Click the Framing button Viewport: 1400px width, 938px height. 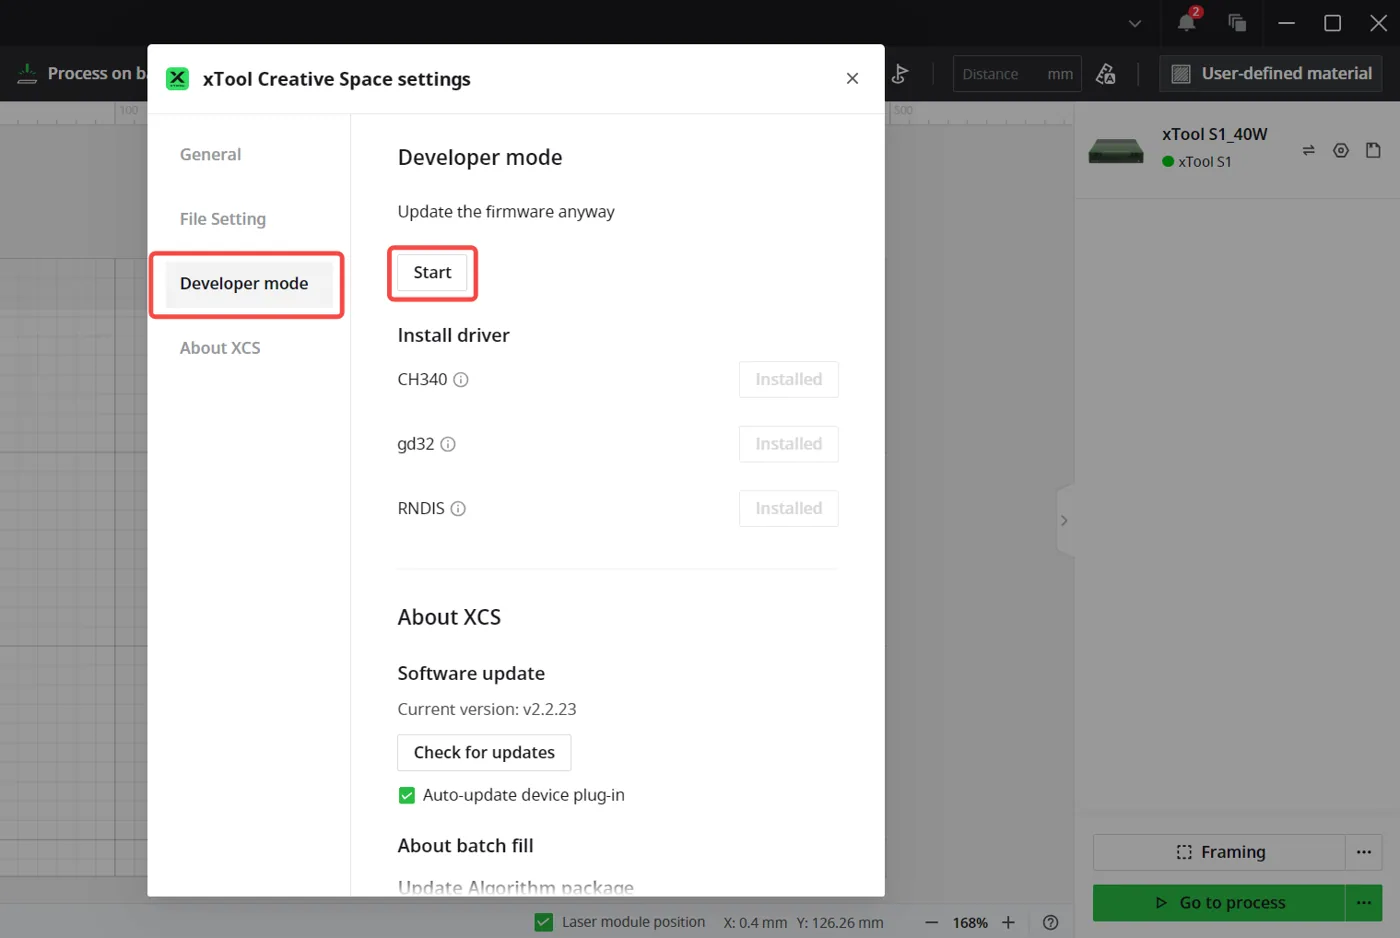[1219, 852]
